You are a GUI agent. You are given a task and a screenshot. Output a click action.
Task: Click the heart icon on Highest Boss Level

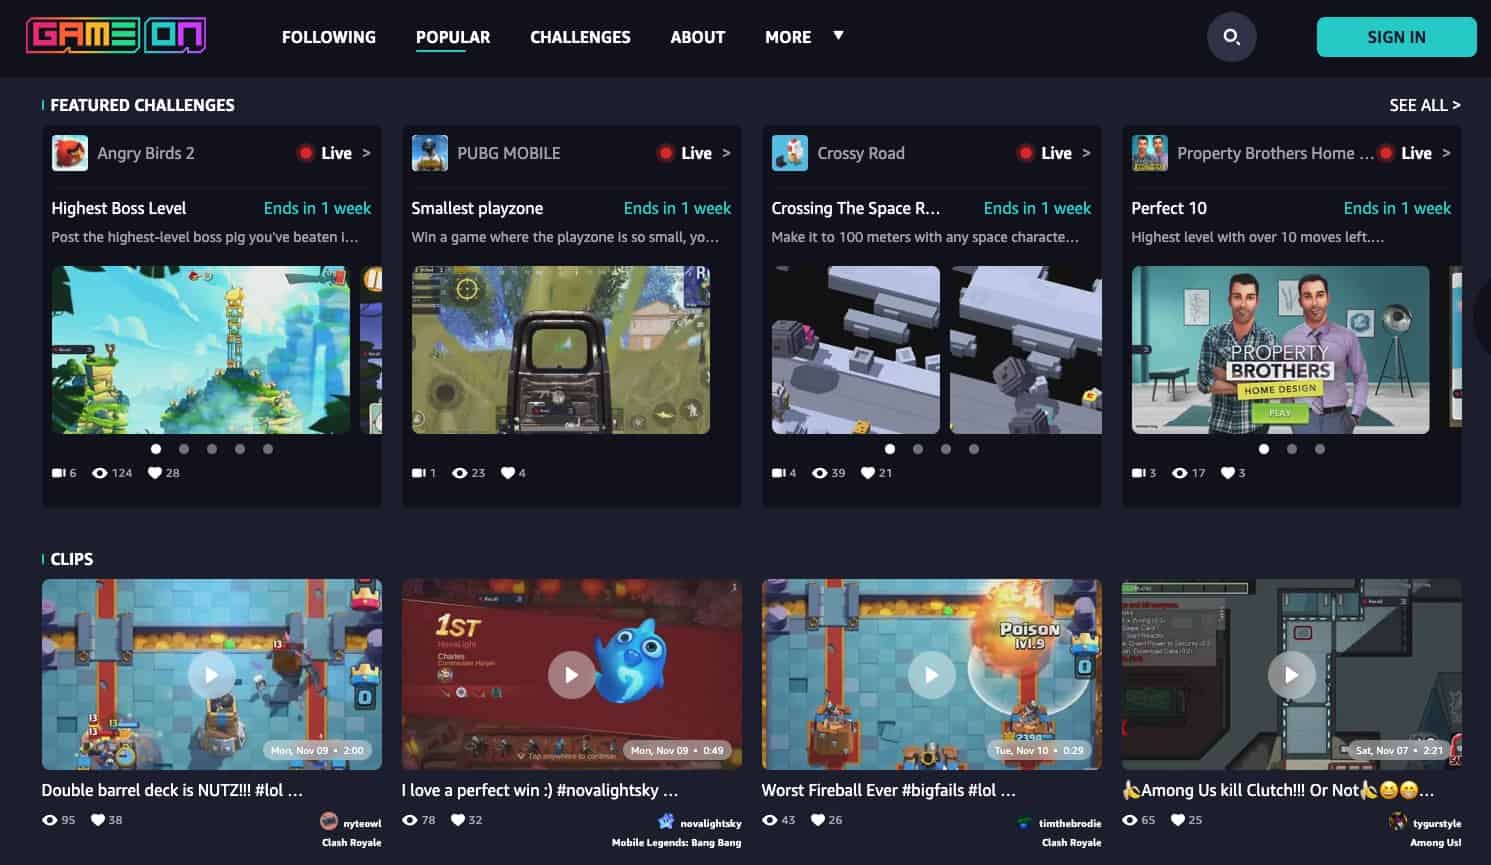coord(155,473)
